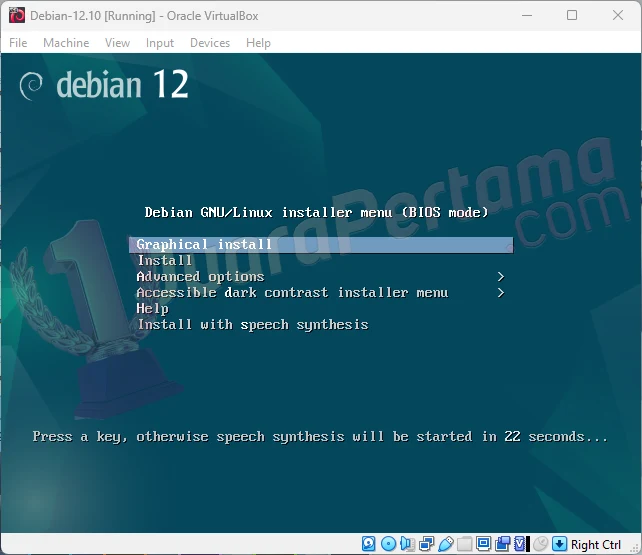Select Accessible dark contrast installer menu
The image size is (642, 555).
pyautogui.click(x=292, y=293)
